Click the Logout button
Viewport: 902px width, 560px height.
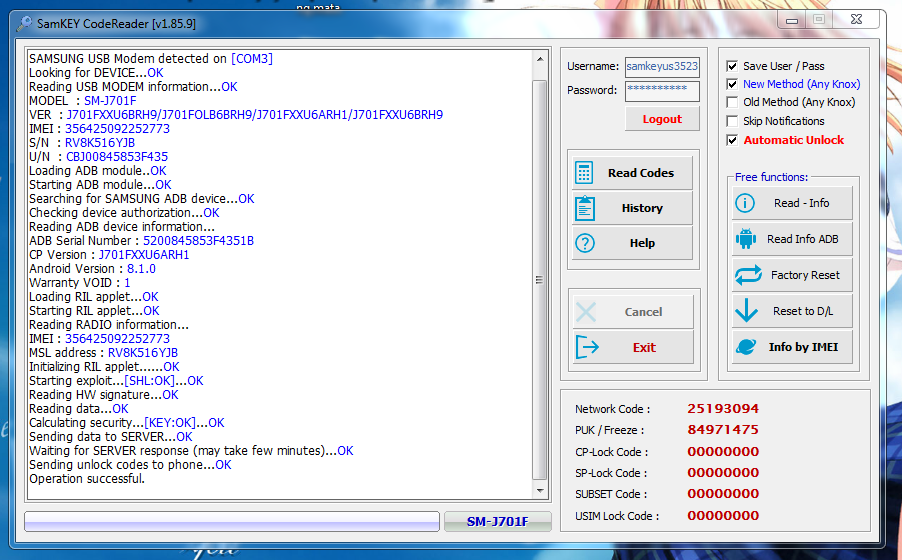tap(662, 119)
